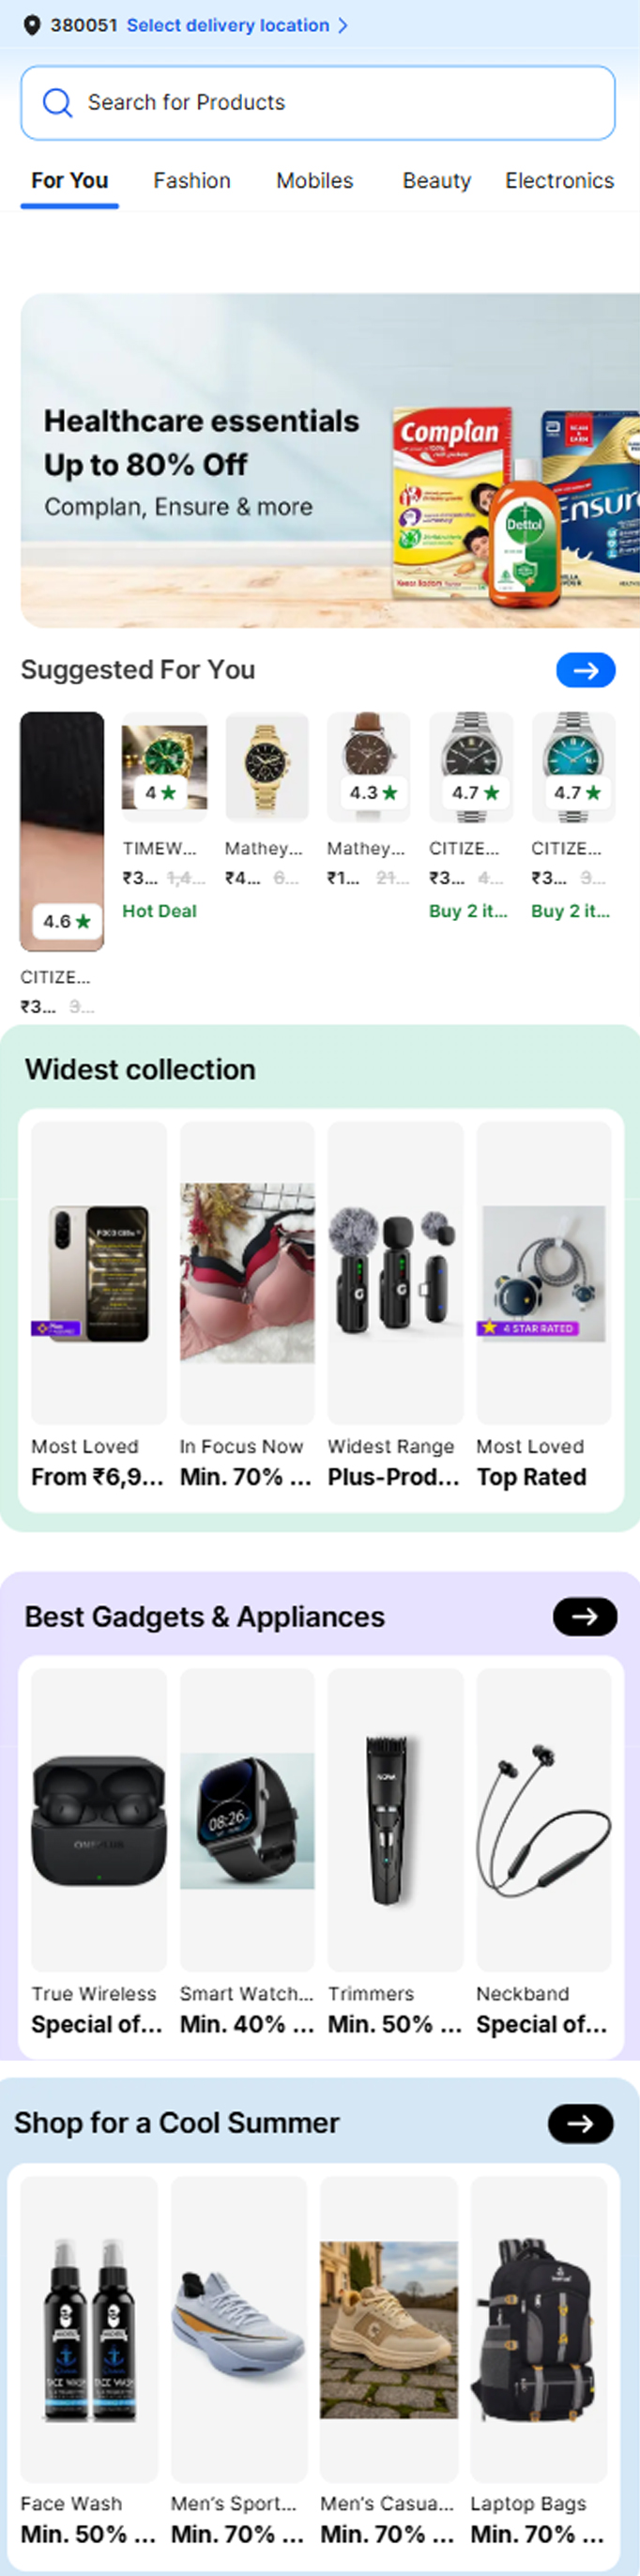Switch to the Mobiles tab
The width and height of the screenshot is (640, 2576).
pyautogui.click(x=315, y=181)
